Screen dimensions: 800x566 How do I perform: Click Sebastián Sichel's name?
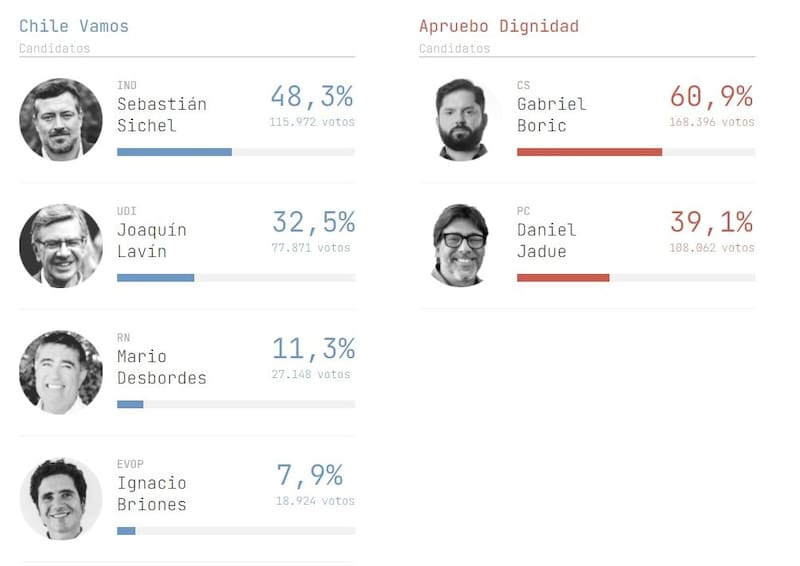[x=161, y=115]
